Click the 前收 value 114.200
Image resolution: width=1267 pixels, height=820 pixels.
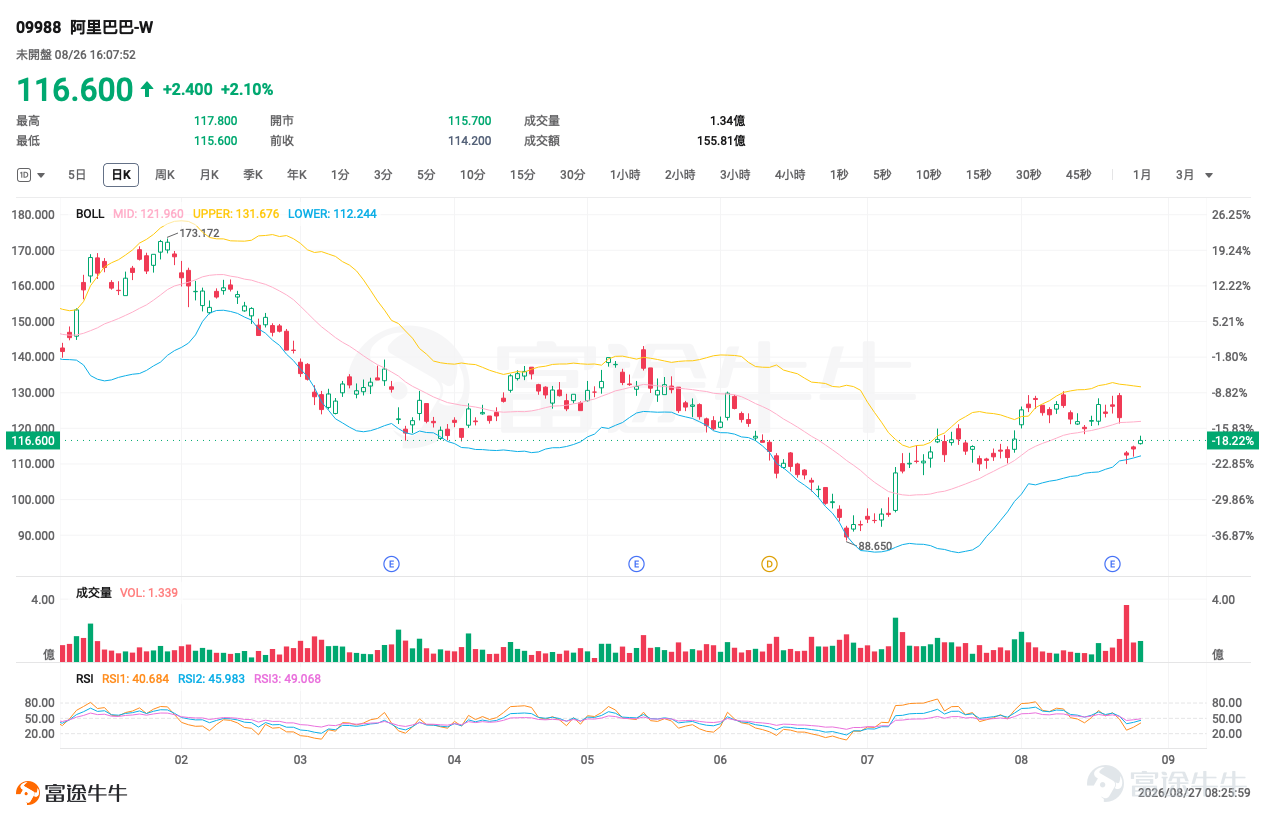[469, 141]
